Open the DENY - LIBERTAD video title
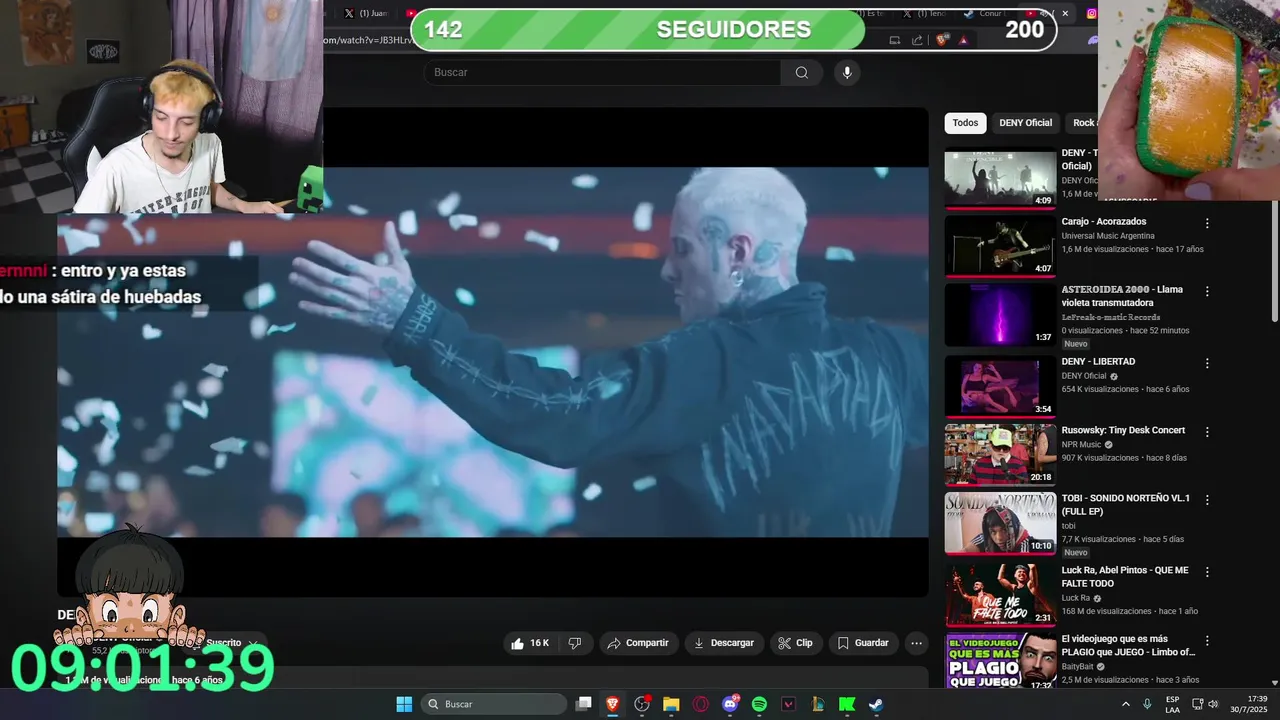 coord(1098,361)
